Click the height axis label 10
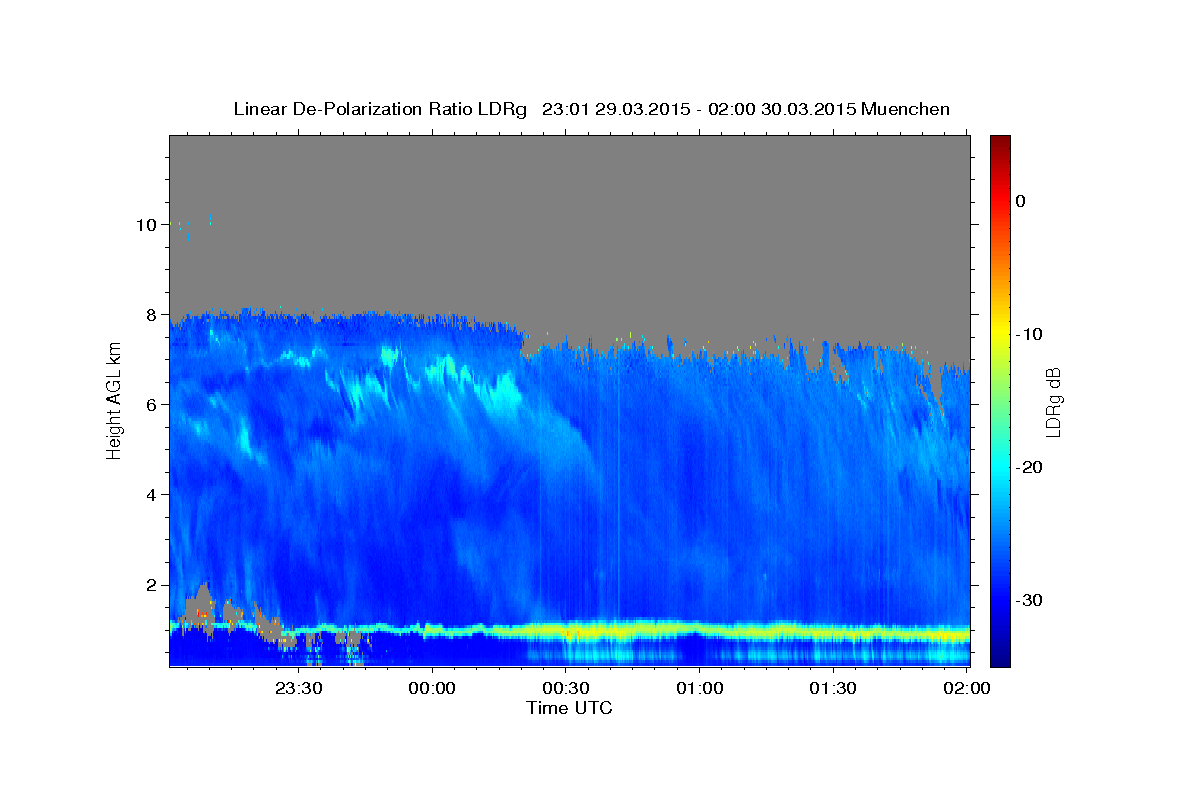The width and height of the screenshot is (1200, 800). [x=147, y=225]
